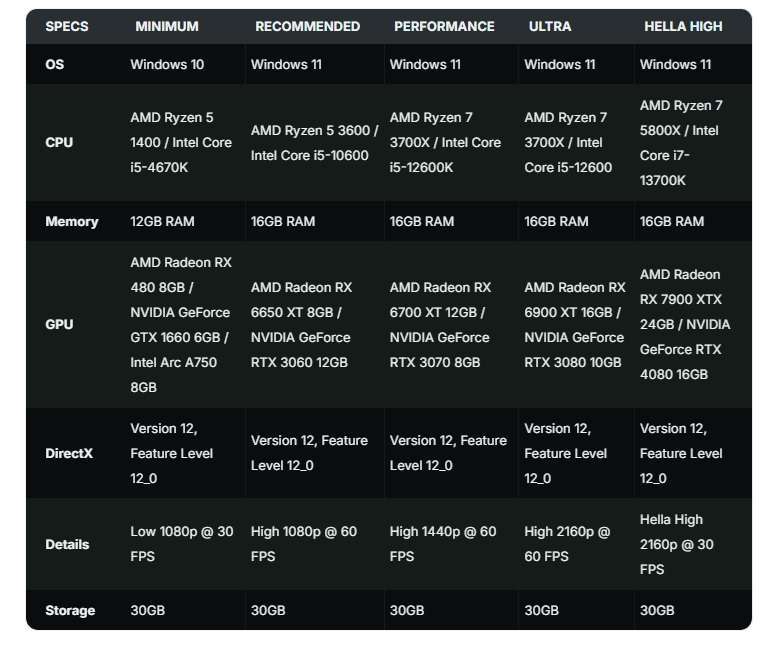Screen dimensions: 774x645
Task: Click the Radeon RX 7900 XTX GPU cell
Action: [685, 324]
